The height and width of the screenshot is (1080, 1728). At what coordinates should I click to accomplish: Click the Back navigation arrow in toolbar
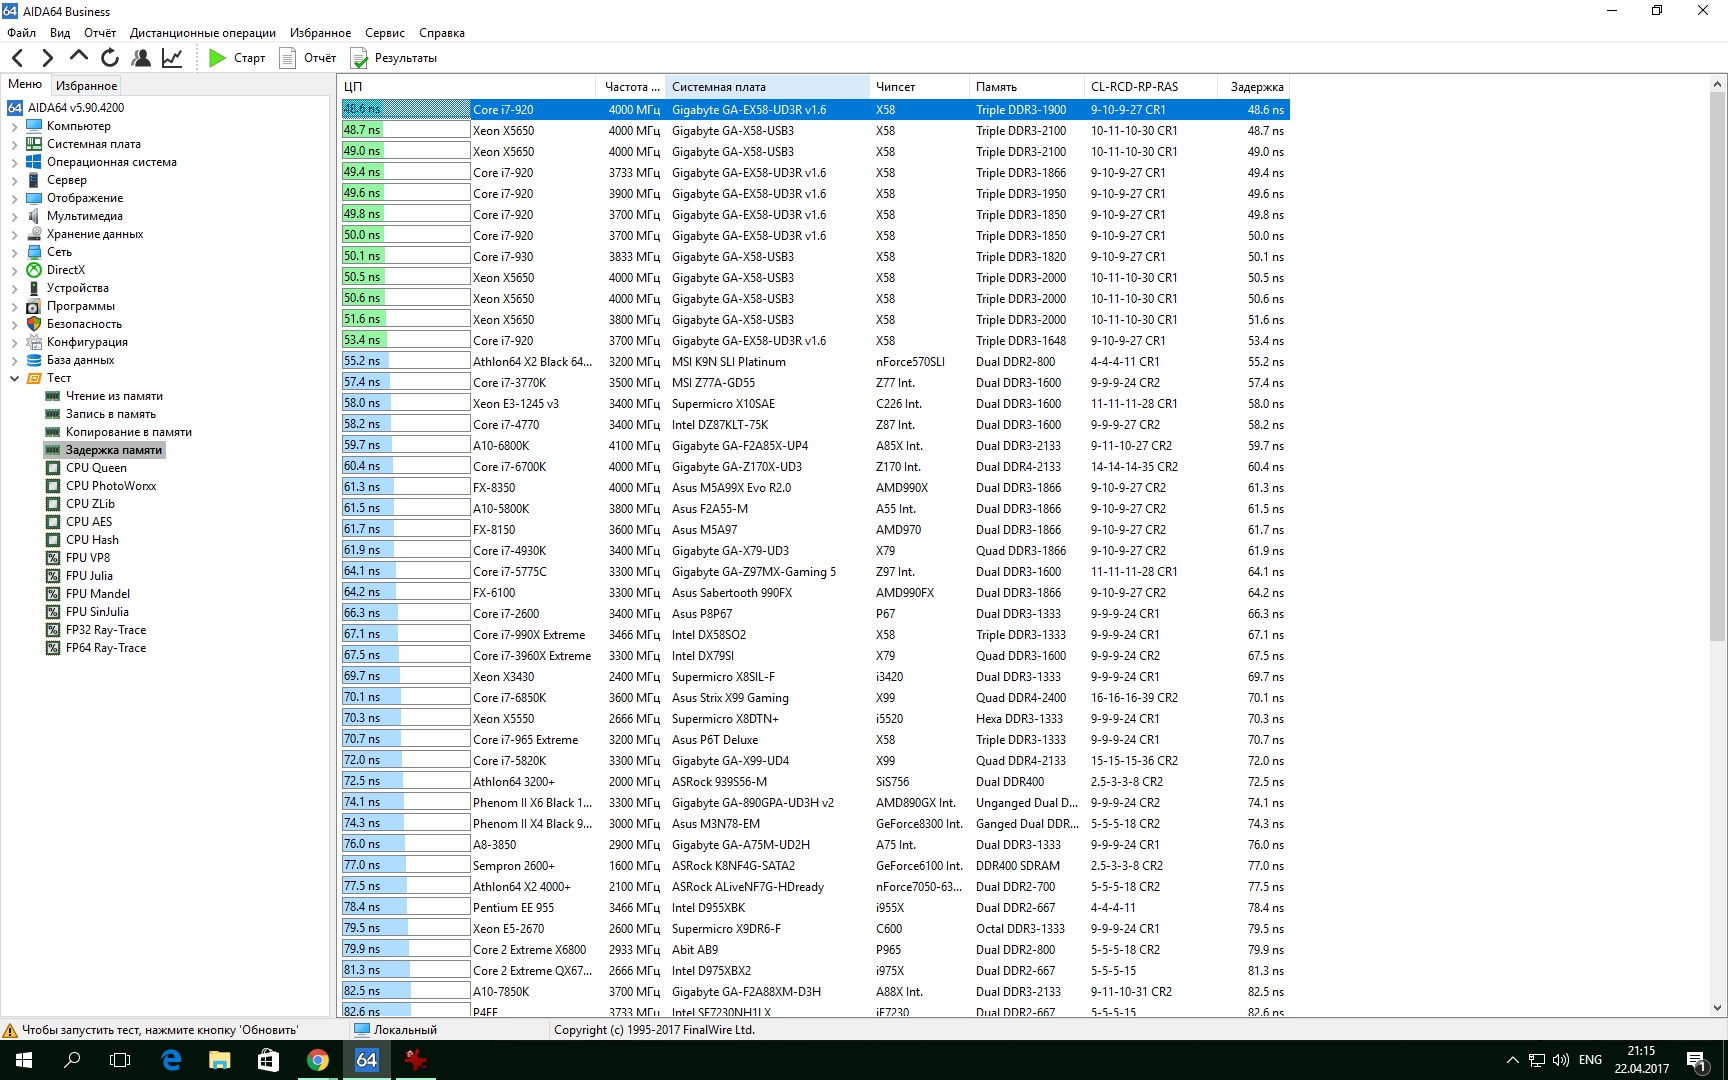tap(18, 58)
